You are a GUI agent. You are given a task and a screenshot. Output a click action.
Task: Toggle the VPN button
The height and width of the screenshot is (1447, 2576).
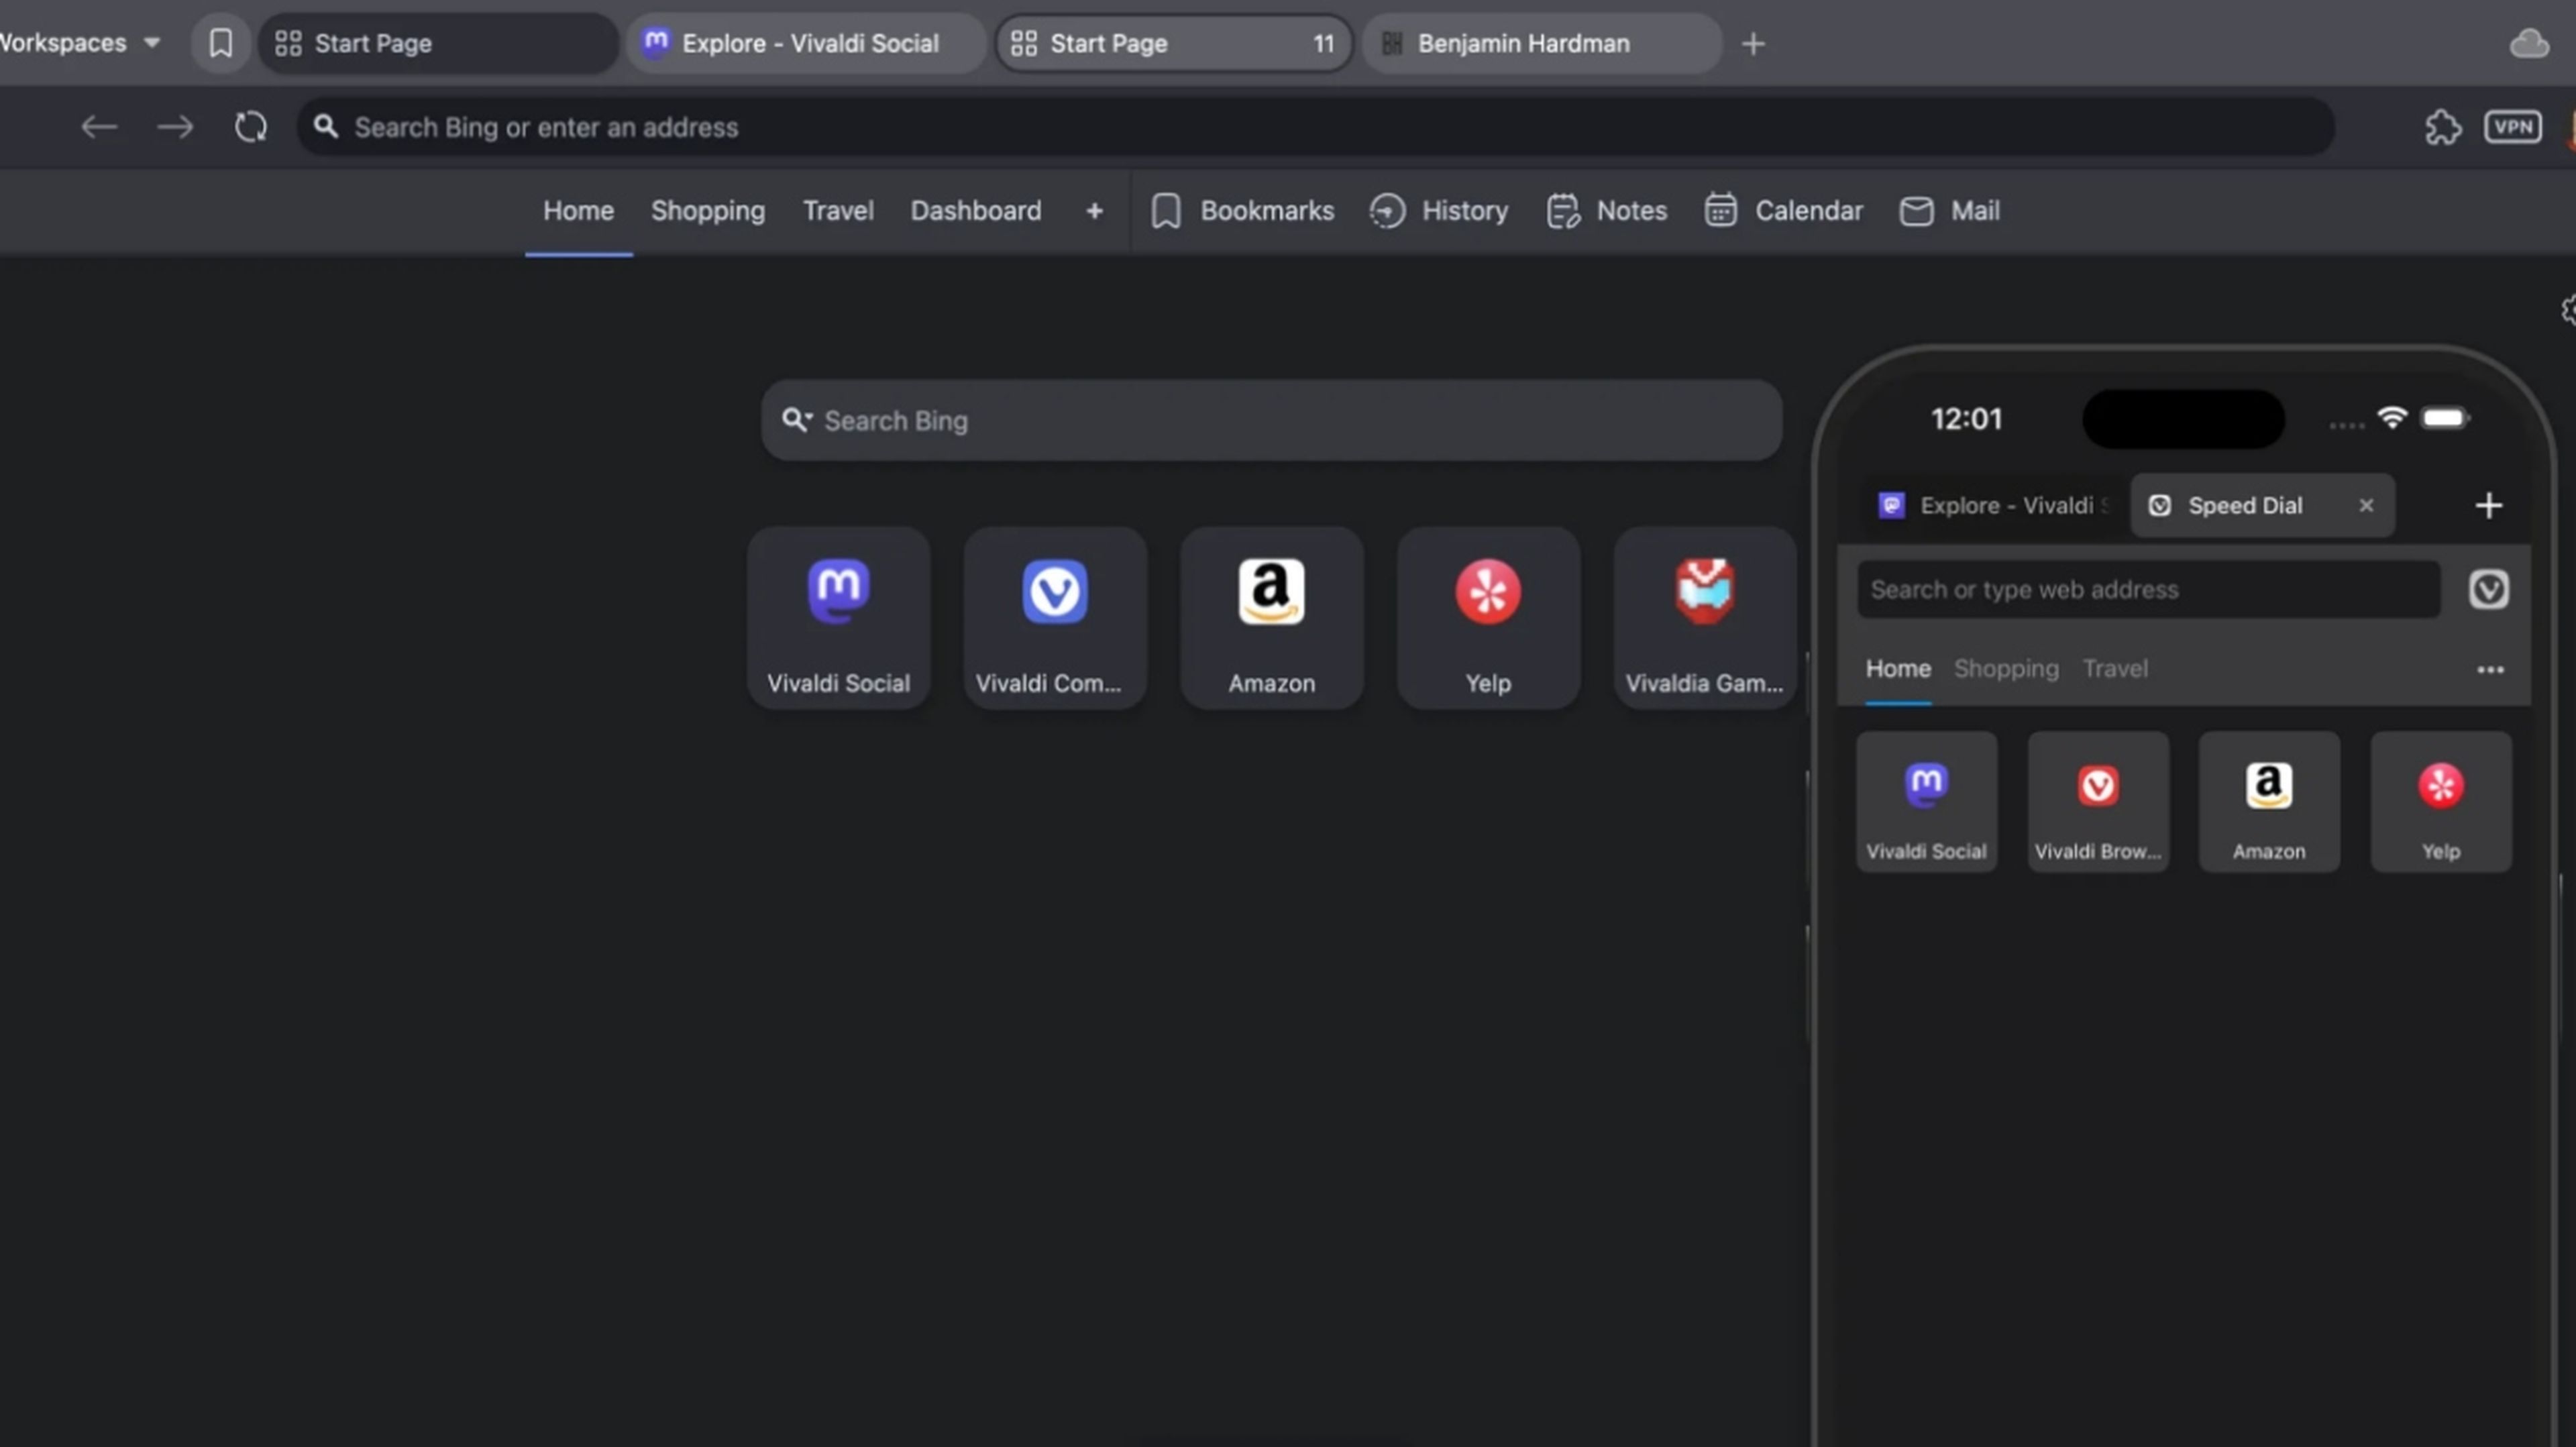pyautogui.click(x=2512, y=127)
